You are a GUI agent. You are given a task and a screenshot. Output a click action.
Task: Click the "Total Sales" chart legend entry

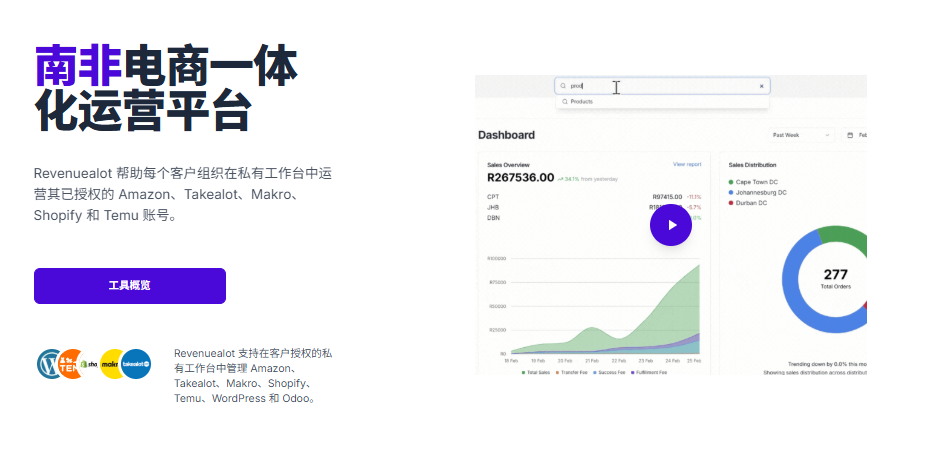pyautogui.click(x=536, y=372)
